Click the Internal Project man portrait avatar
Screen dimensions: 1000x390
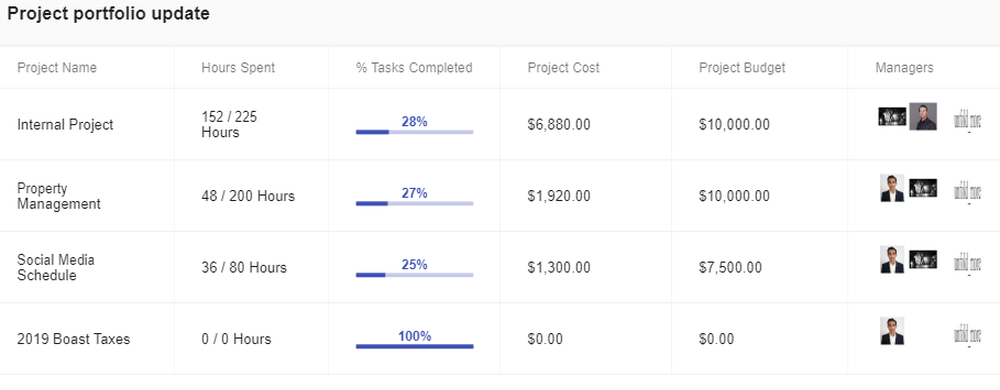click(x=923, y=116)
